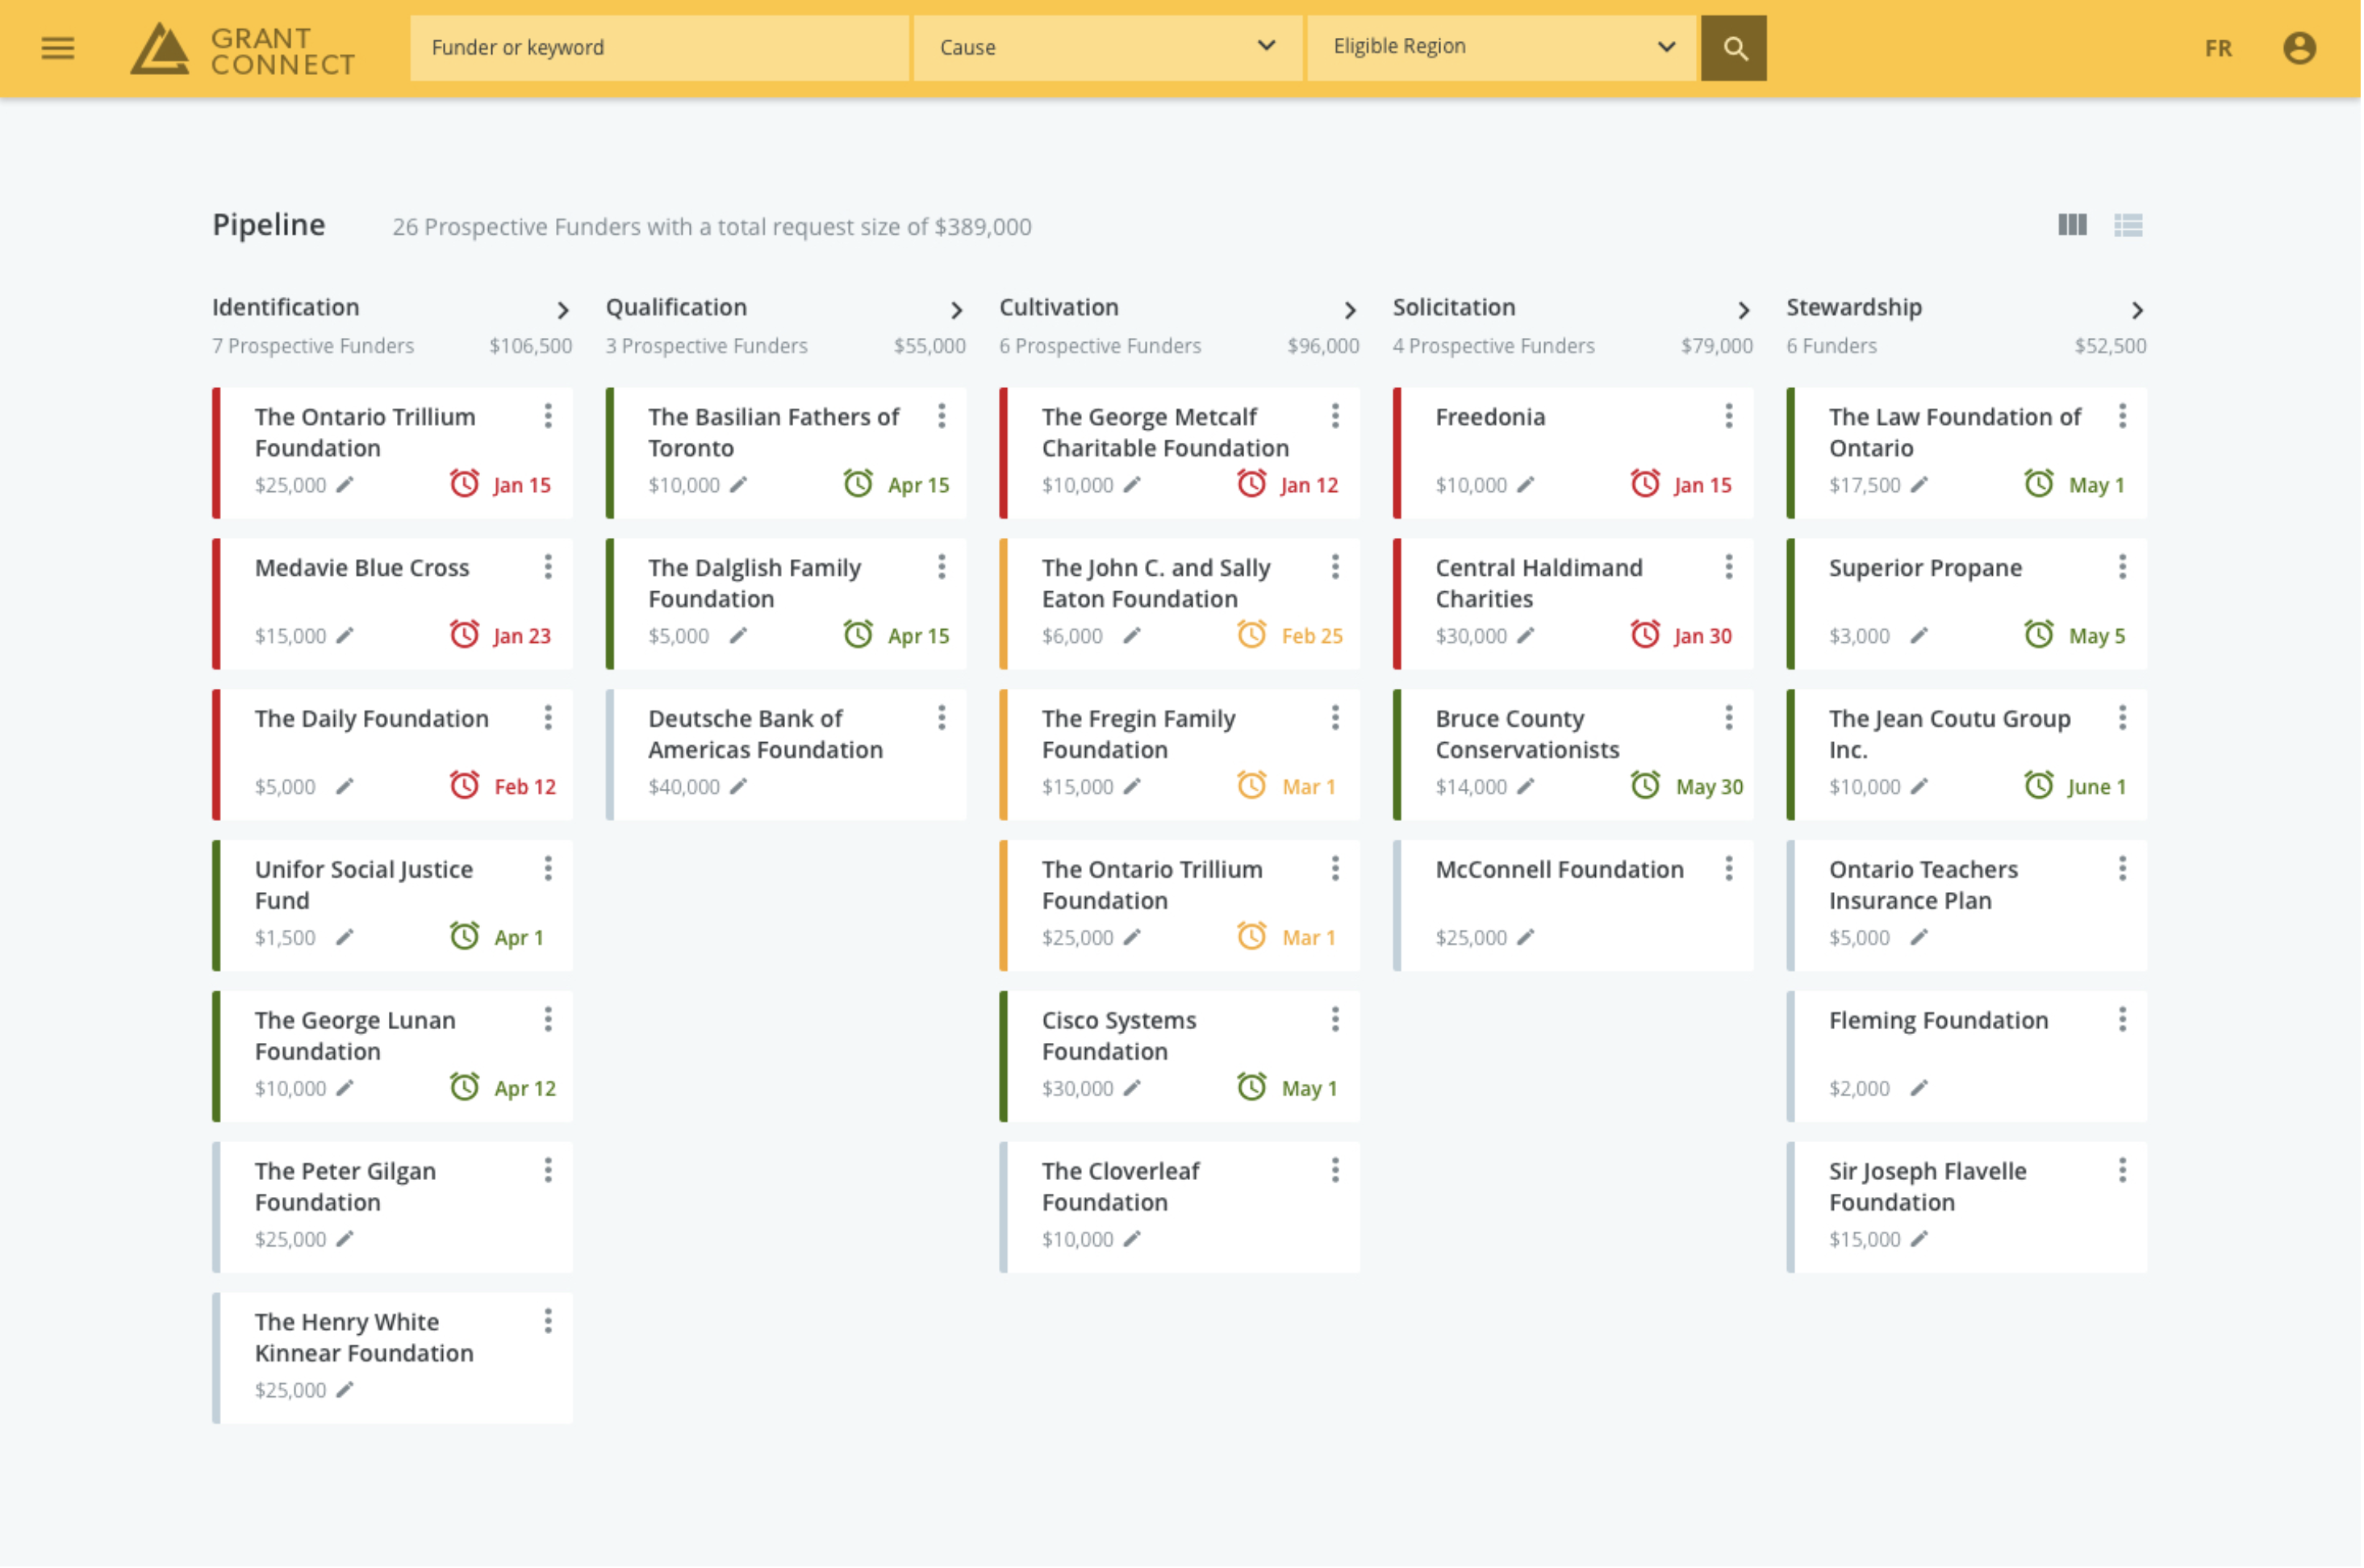
Task: Open options menu for Deutsche Bank of Americas Foundation
Action: [x=942, y=718]
